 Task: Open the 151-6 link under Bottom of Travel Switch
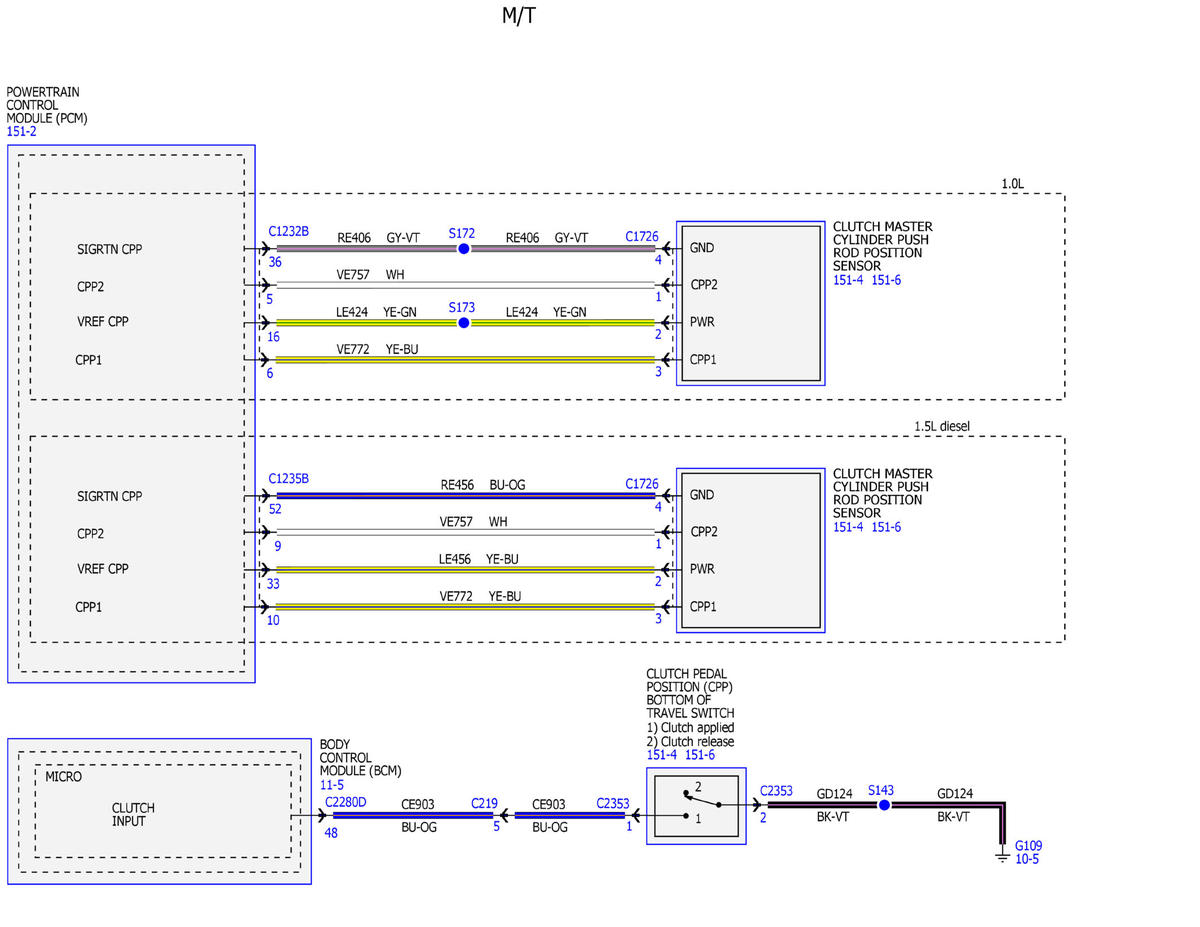699,755
